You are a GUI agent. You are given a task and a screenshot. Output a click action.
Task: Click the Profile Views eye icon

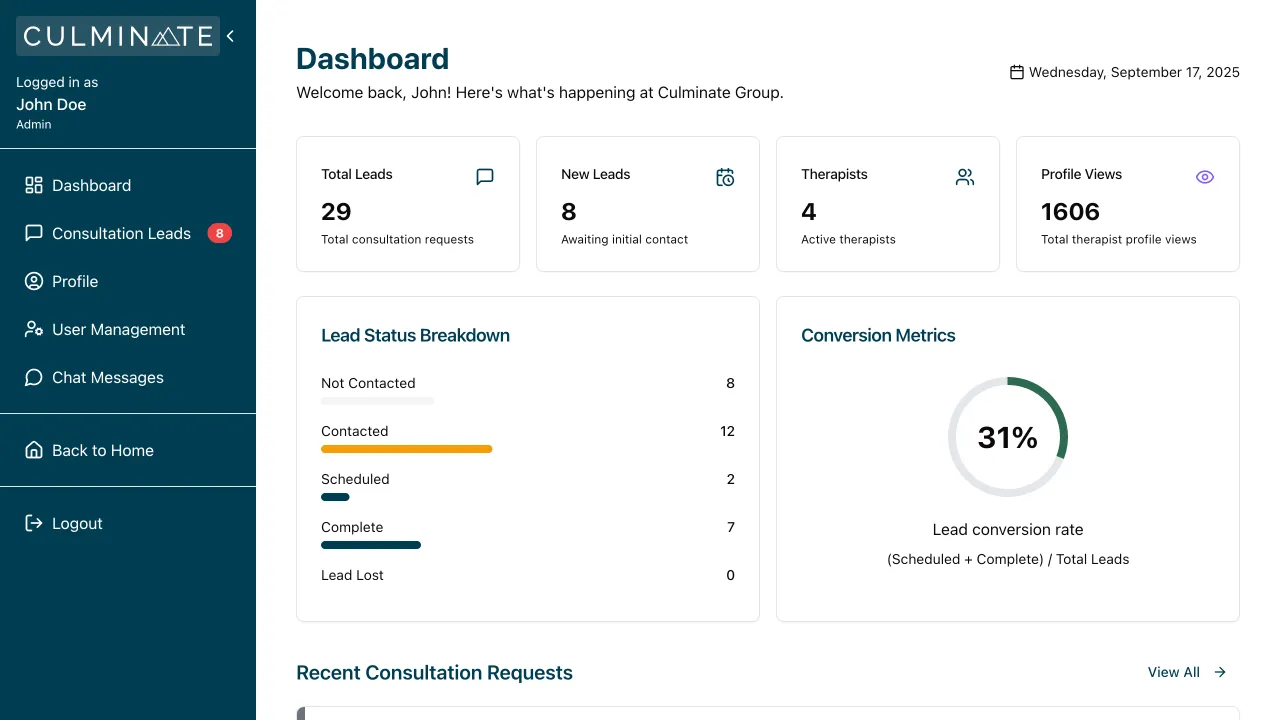1205,177
